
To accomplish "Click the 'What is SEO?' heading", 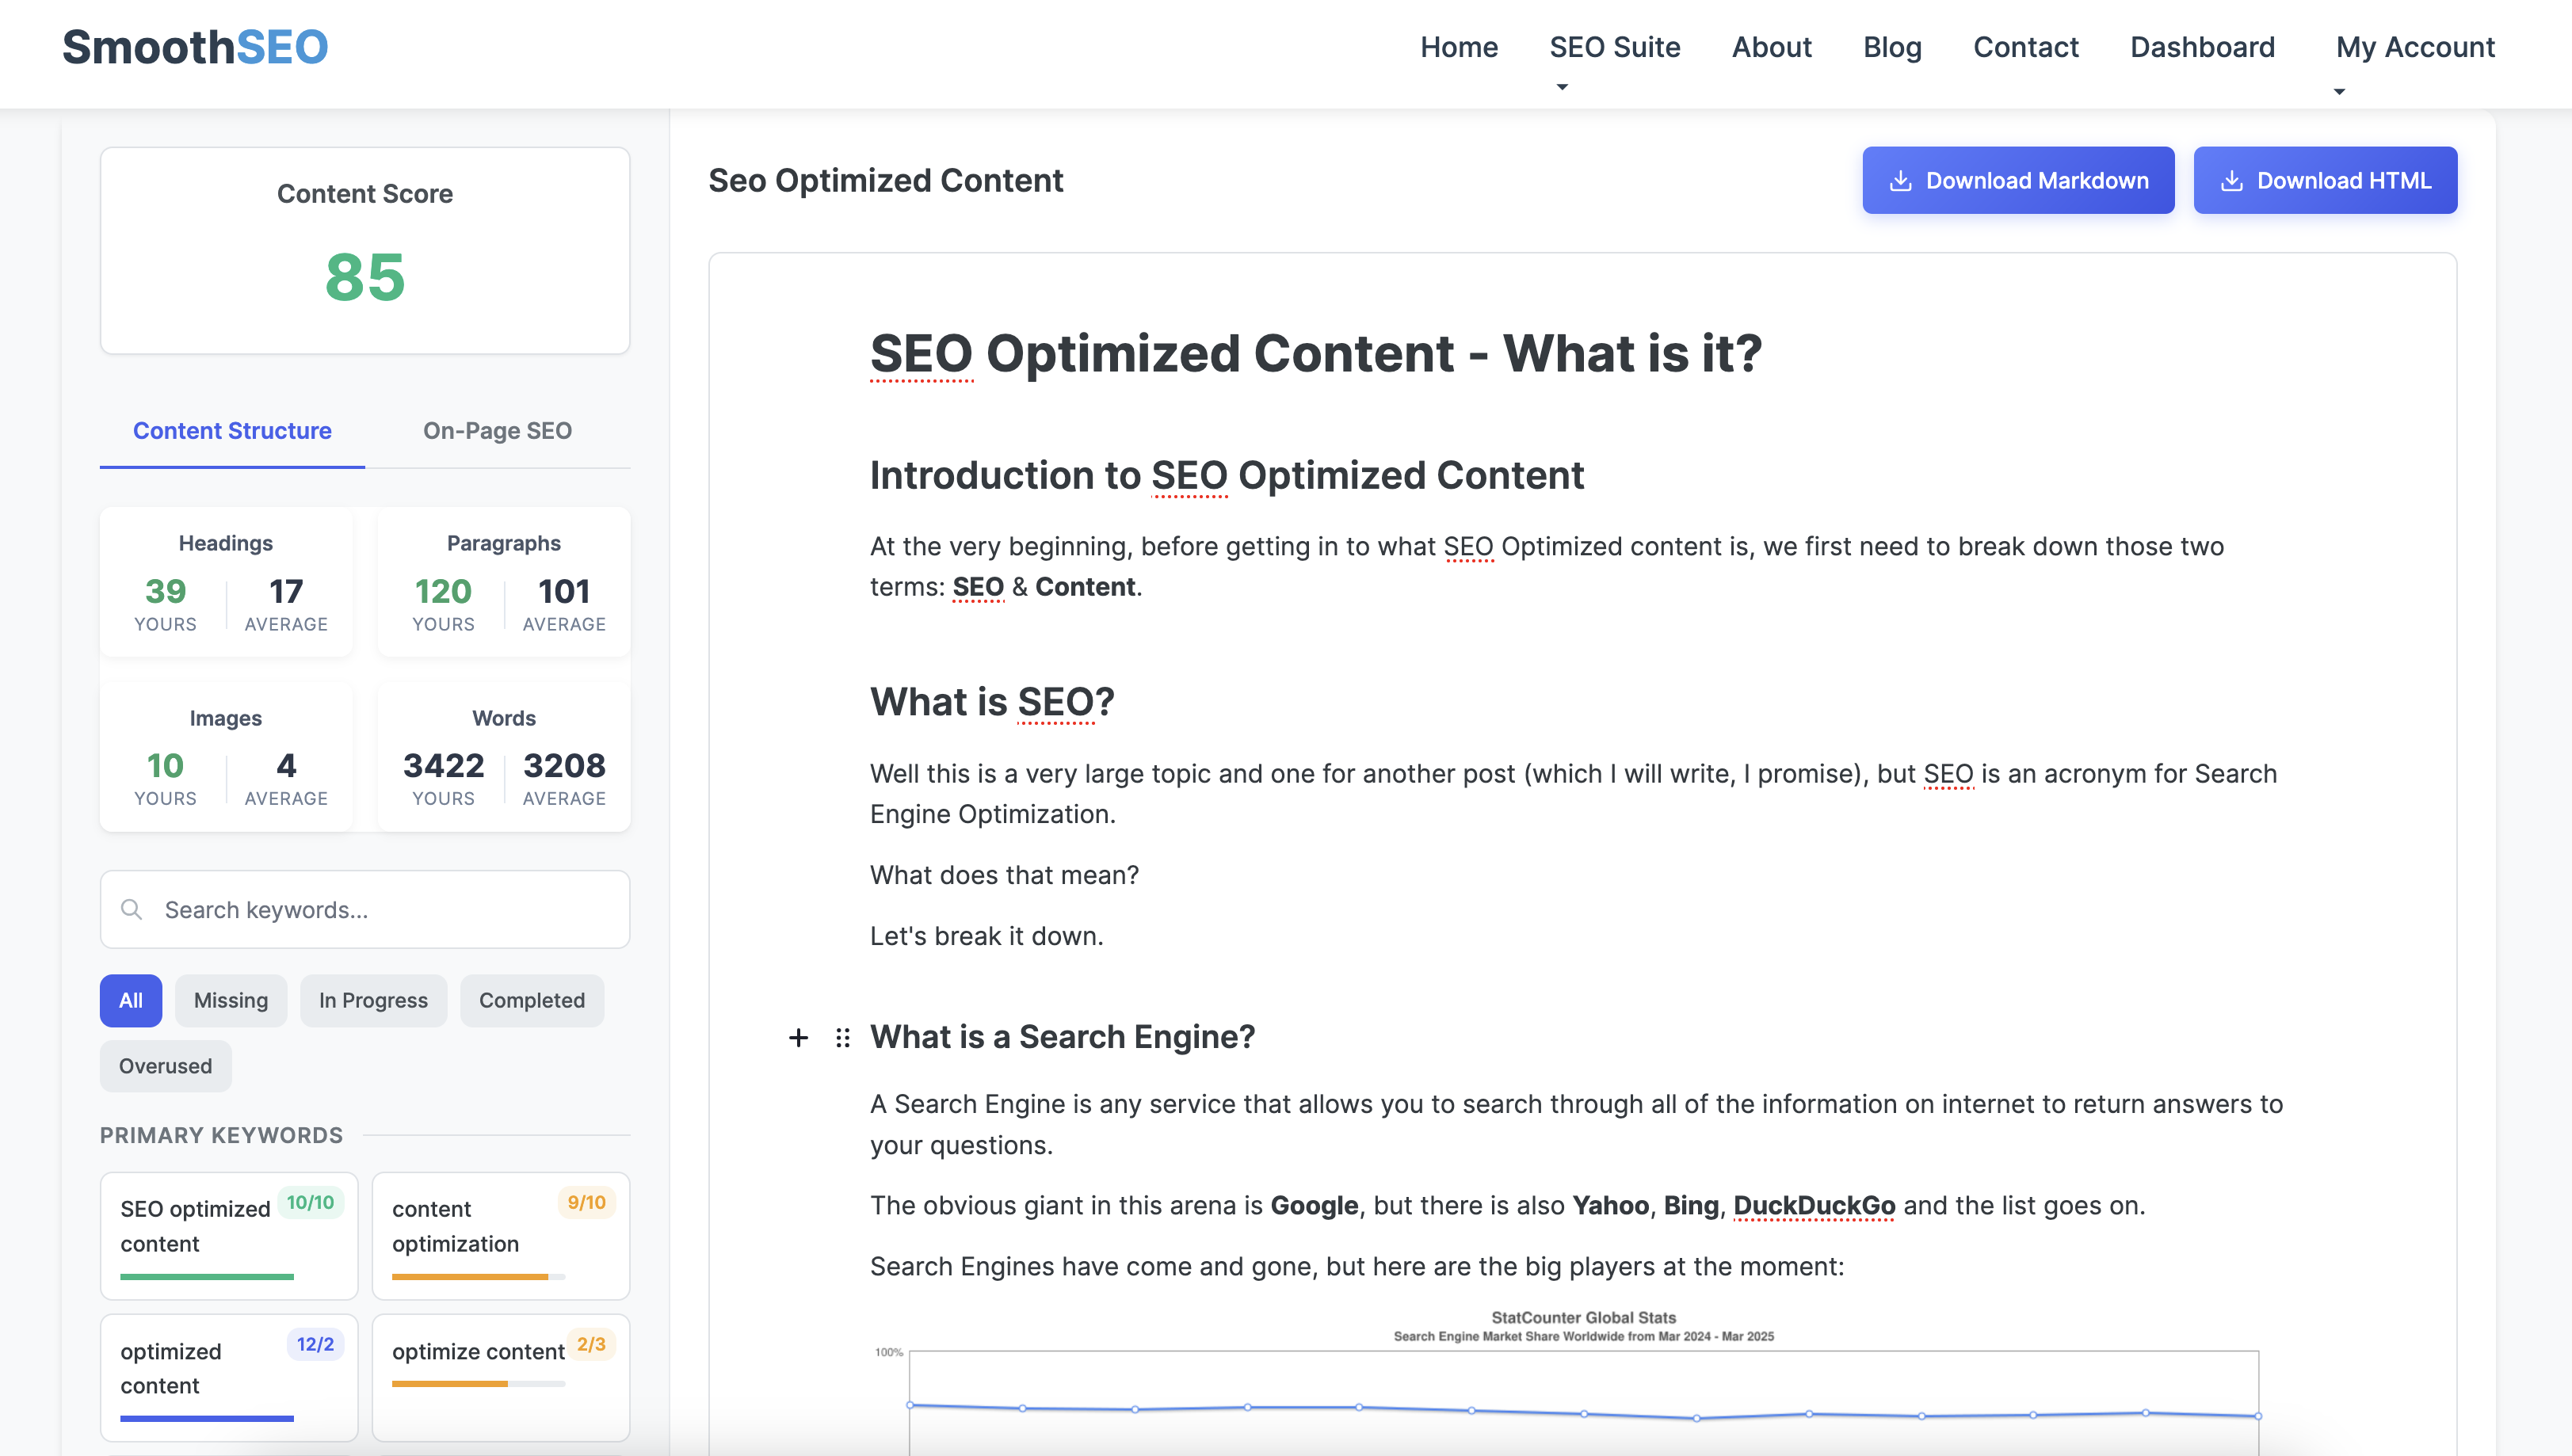I will click(x=992, y=702).
